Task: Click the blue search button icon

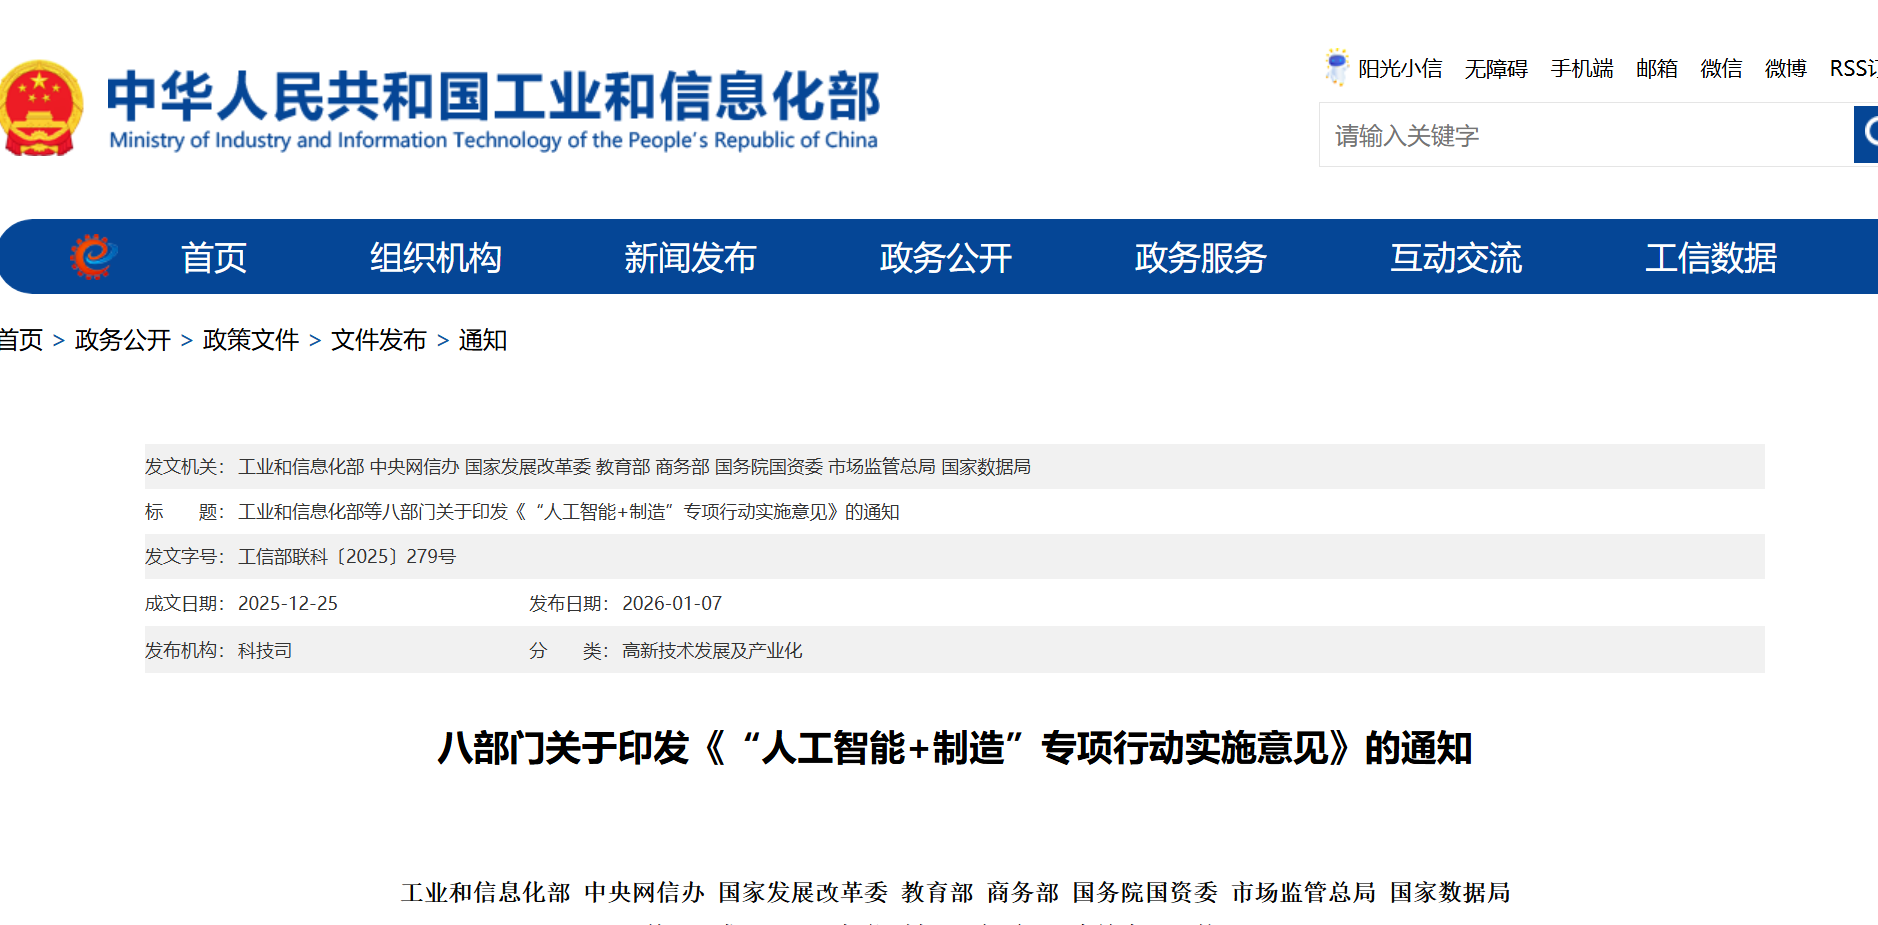Action: point(1866,134)
